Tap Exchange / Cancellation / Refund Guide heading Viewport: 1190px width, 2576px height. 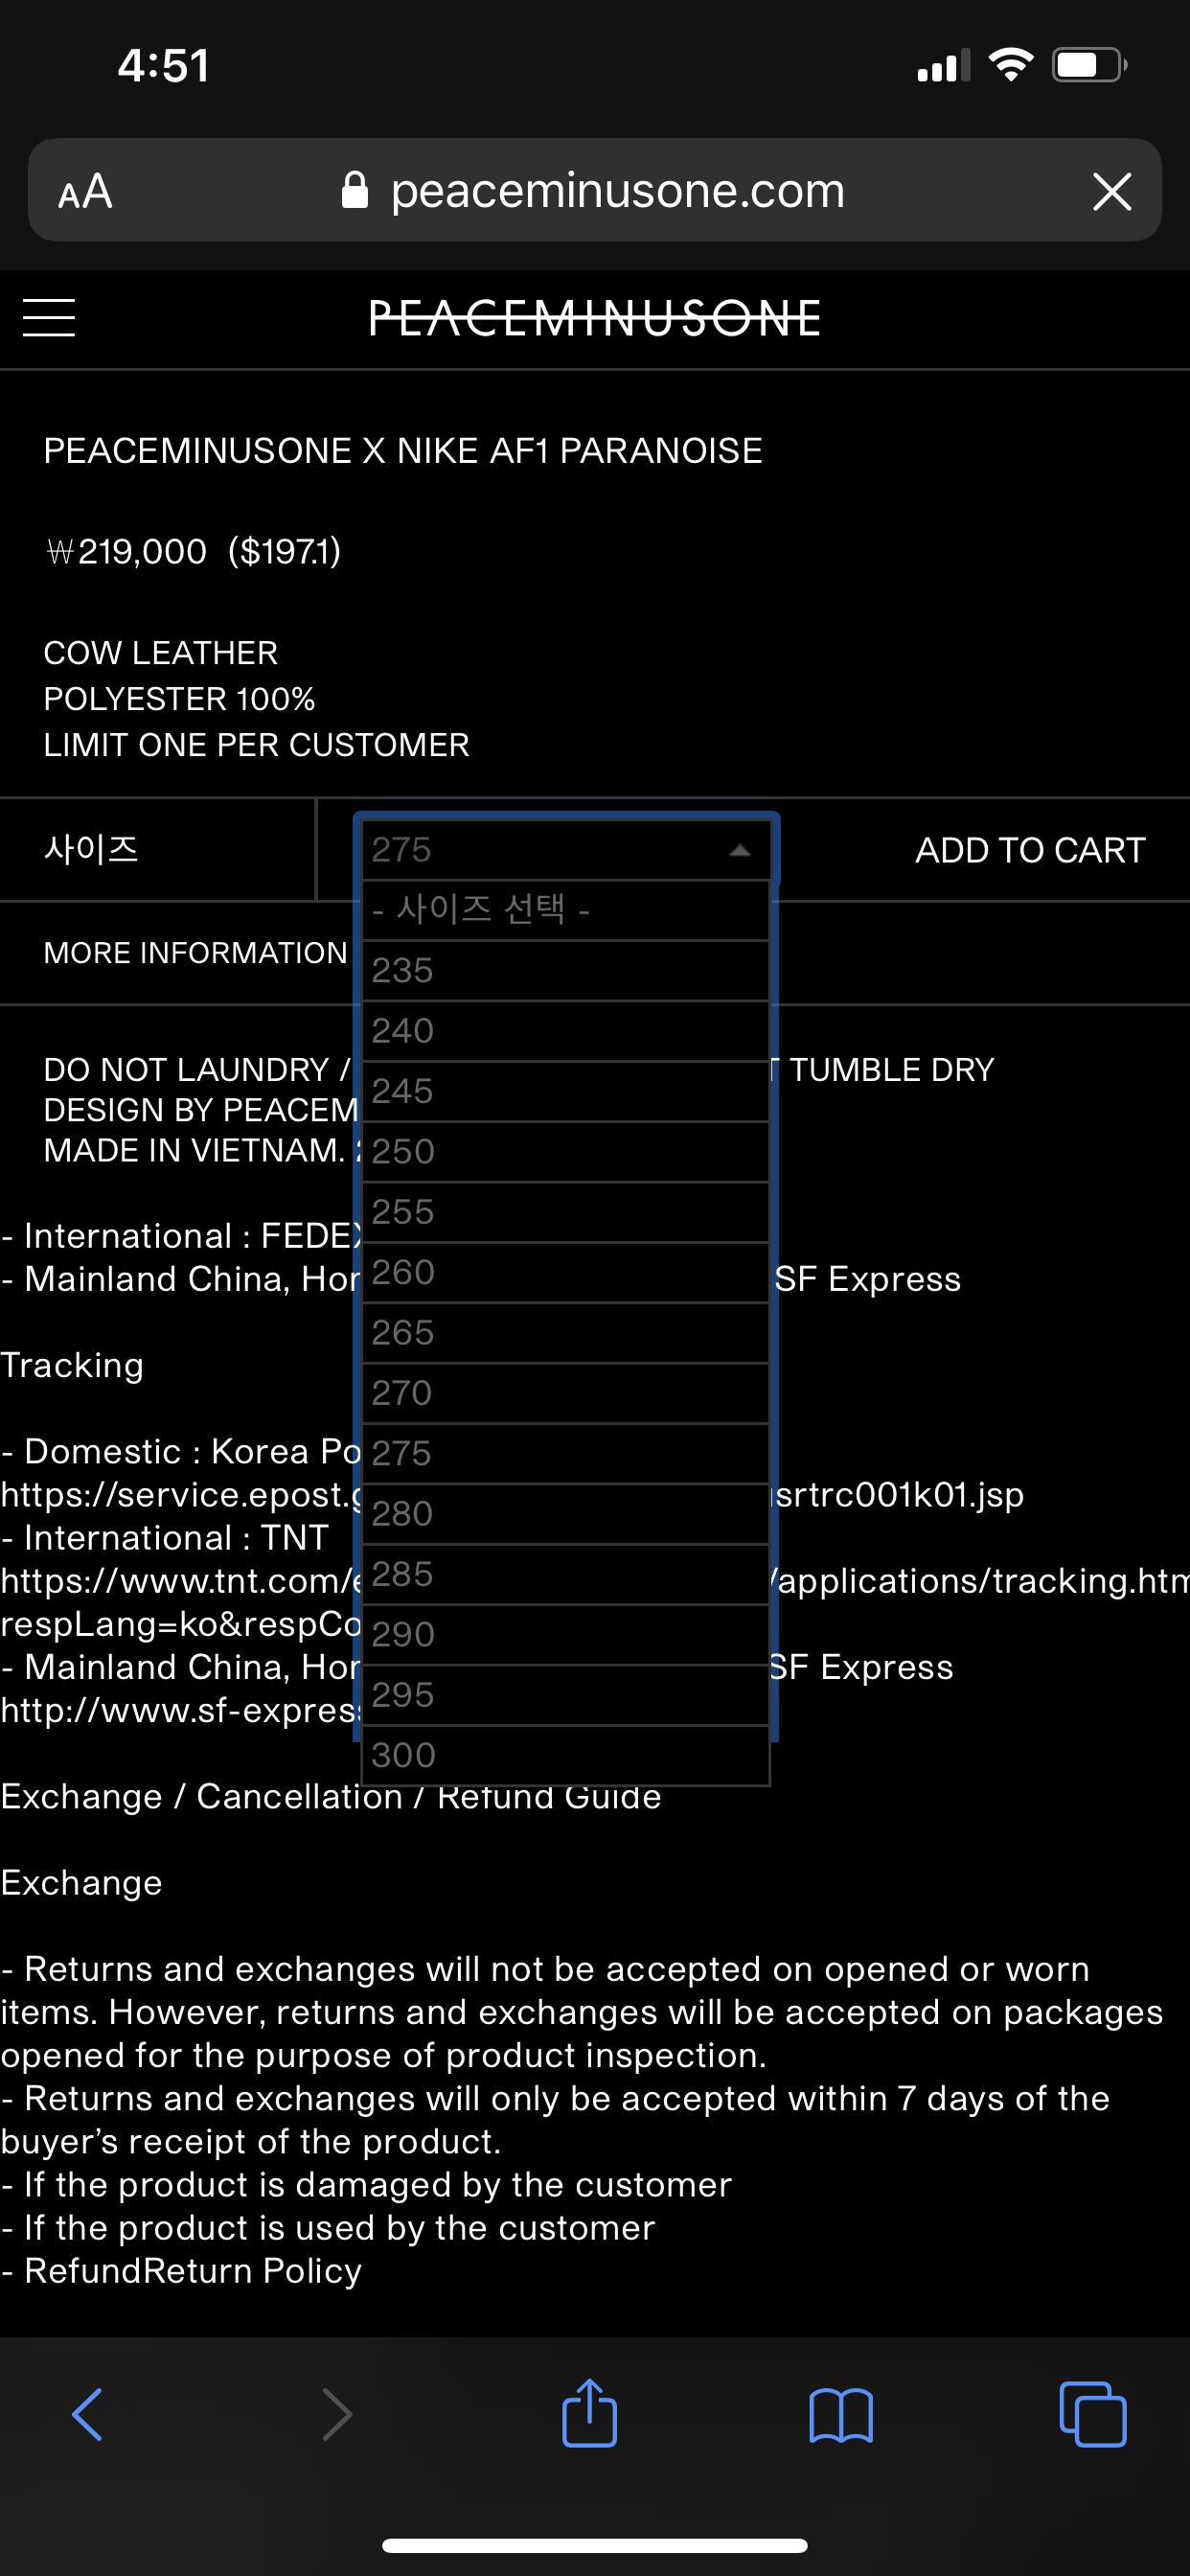pyautogui.click(x=330, y=1797)
